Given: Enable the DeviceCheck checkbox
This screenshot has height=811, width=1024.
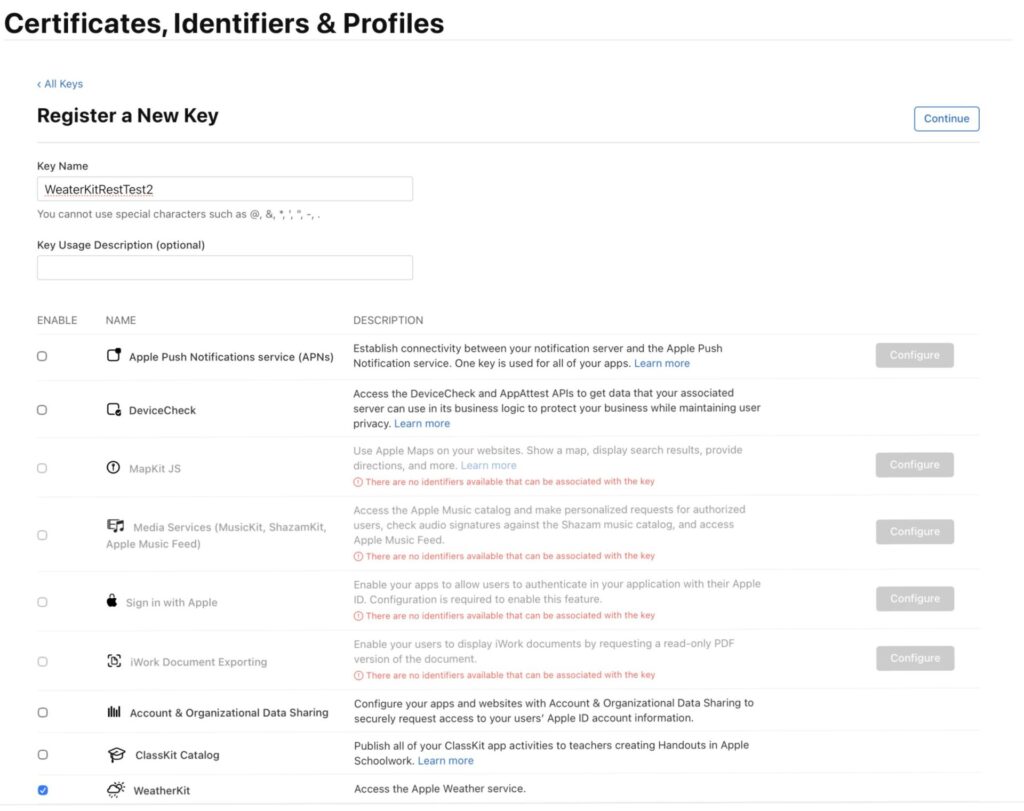Looking at the screenshot, I should [42, 410].
